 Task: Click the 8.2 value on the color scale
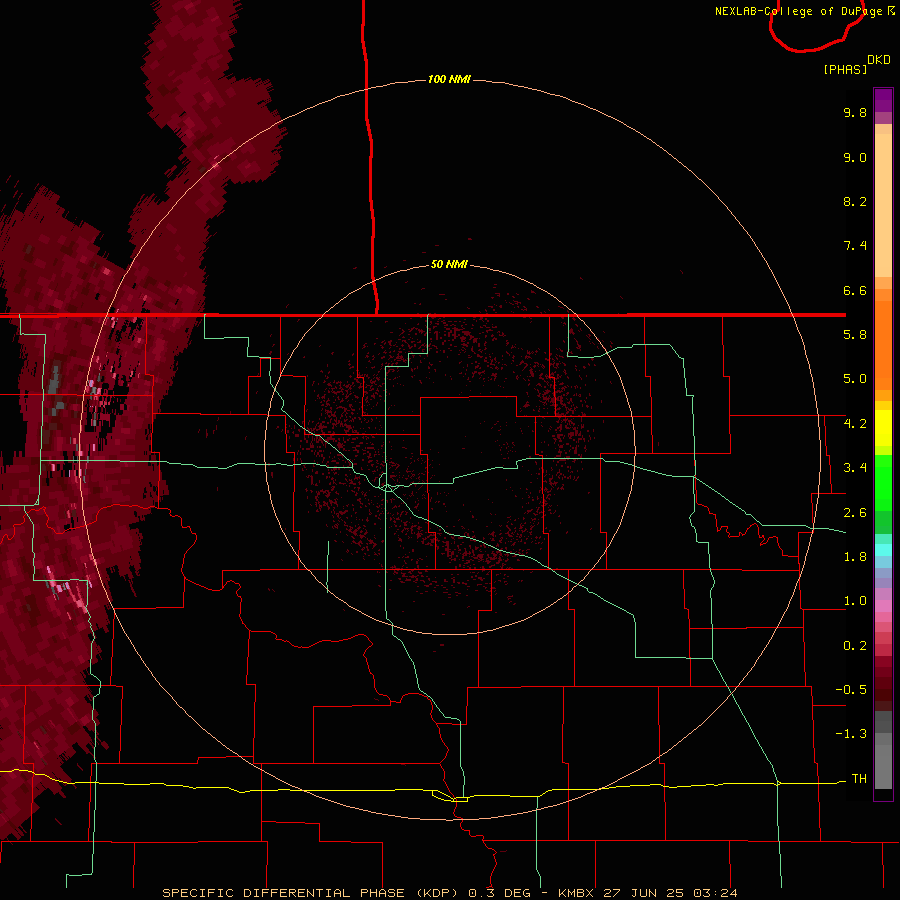click(855, 201)
